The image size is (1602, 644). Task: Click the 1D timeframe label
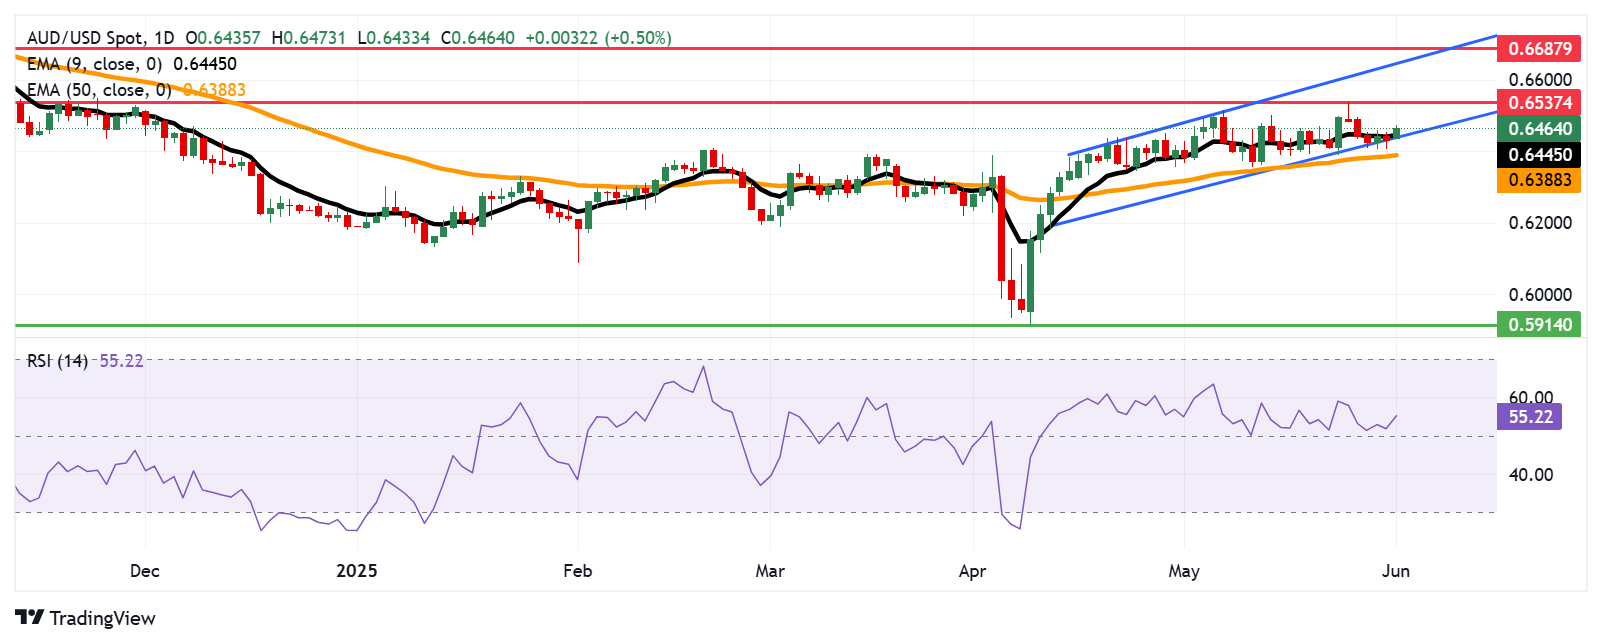[162, 38]
